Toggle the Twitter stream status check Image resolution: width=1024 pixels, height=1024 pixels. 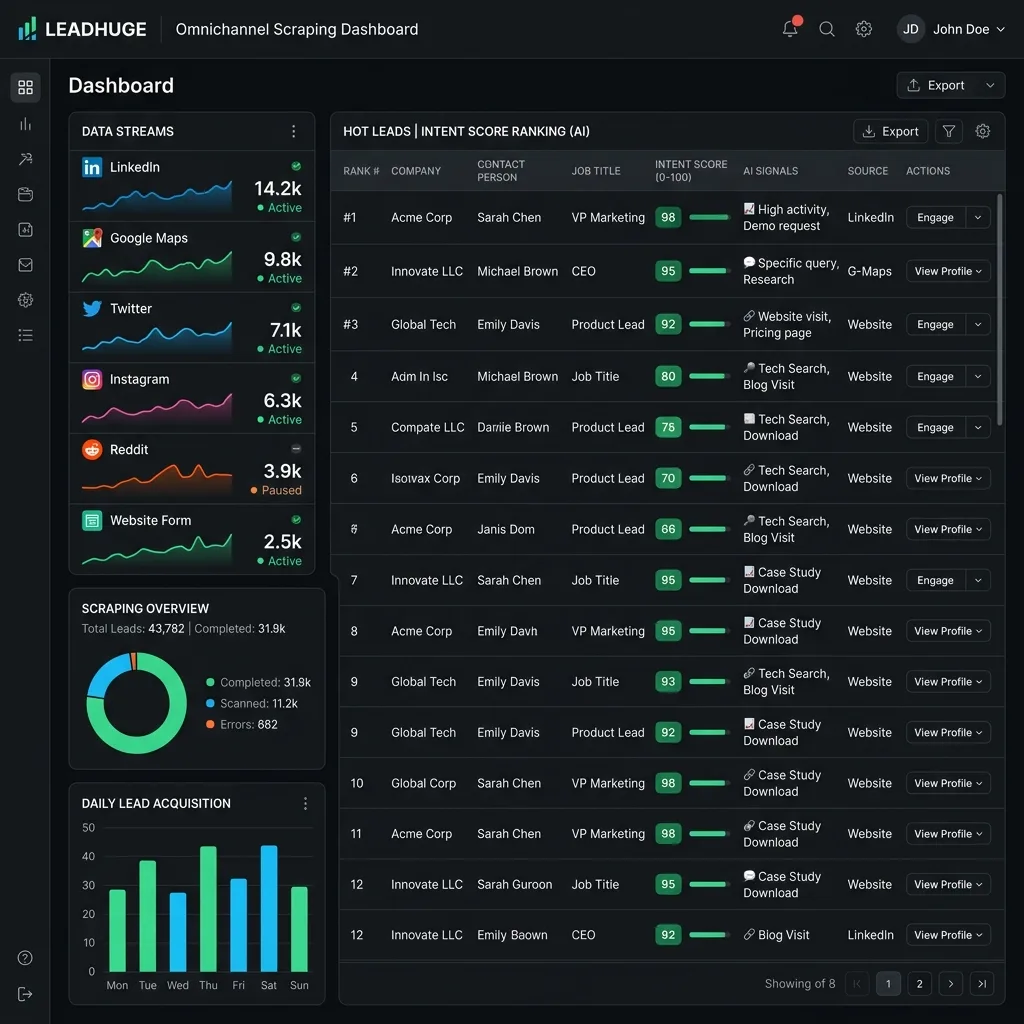[x=296, y=308]
